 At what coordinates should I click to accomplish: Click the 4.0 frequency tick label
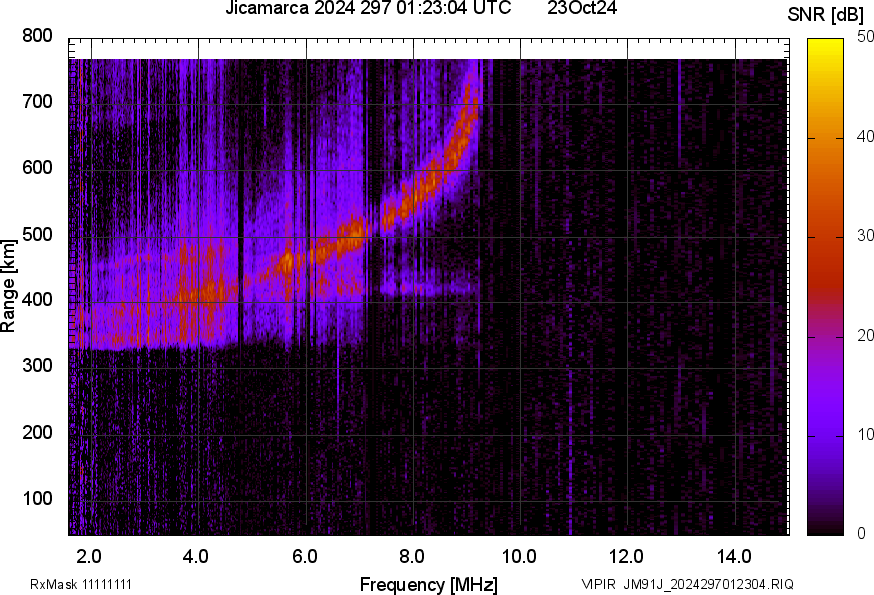point(196,557)
